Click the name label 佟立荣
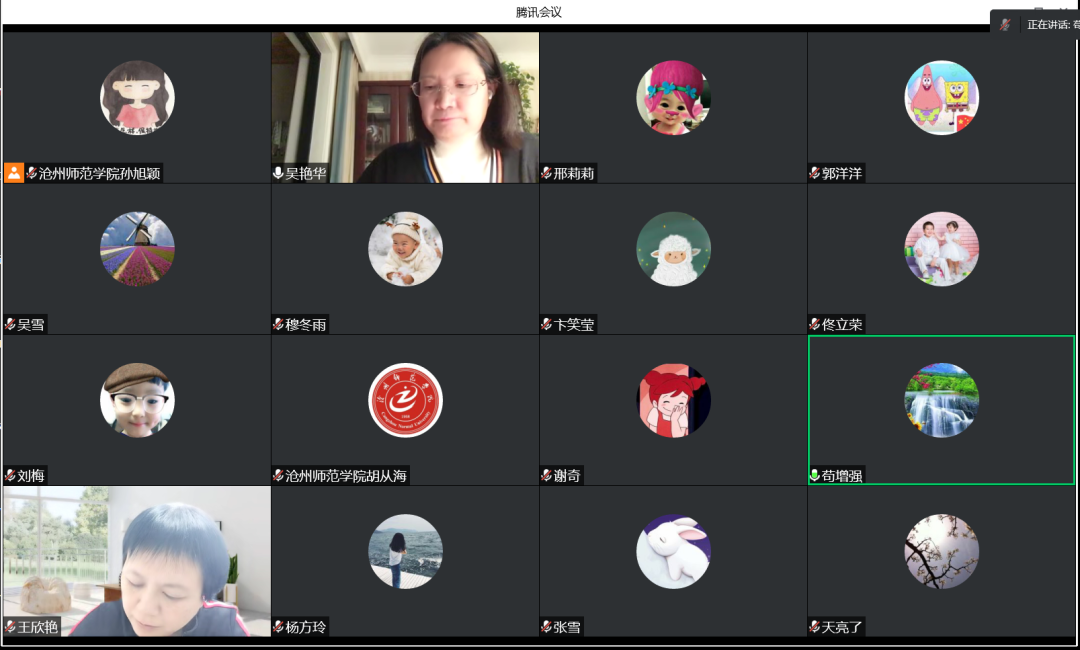This screenshot has height=650, width=1080. [x=842, y=325]
